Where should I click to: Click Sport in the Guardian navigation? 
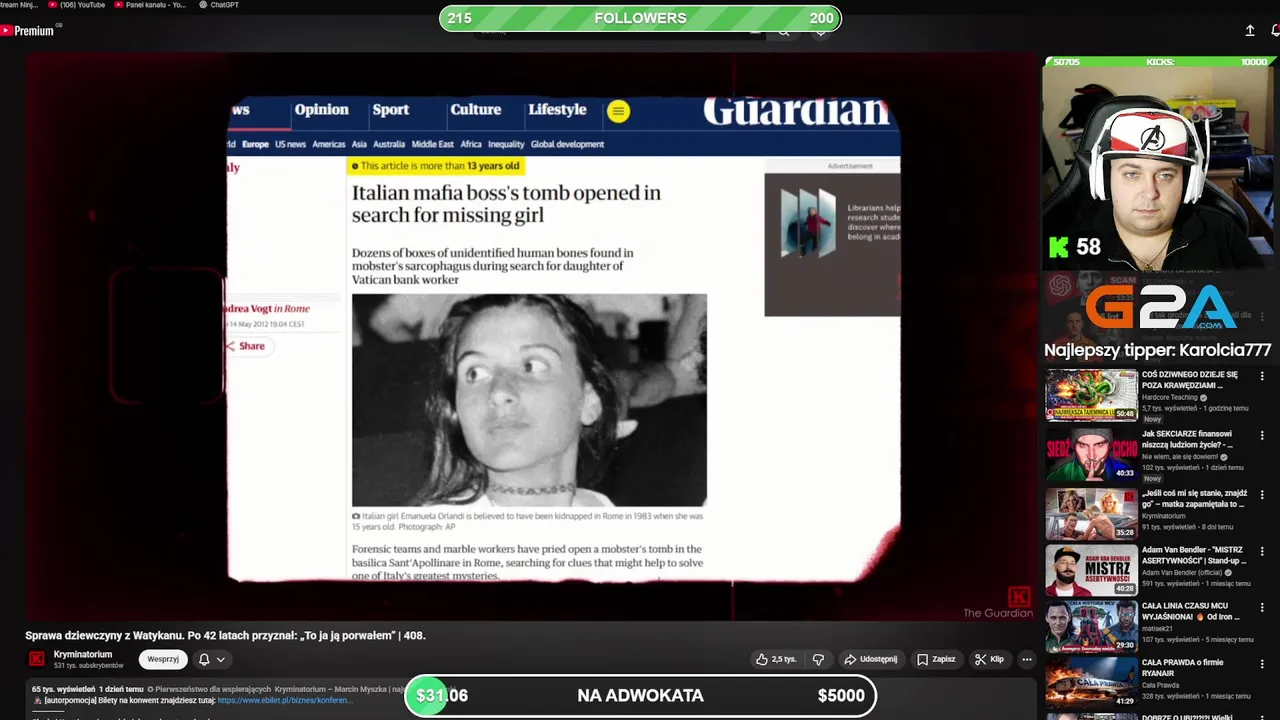coord(391,110)
